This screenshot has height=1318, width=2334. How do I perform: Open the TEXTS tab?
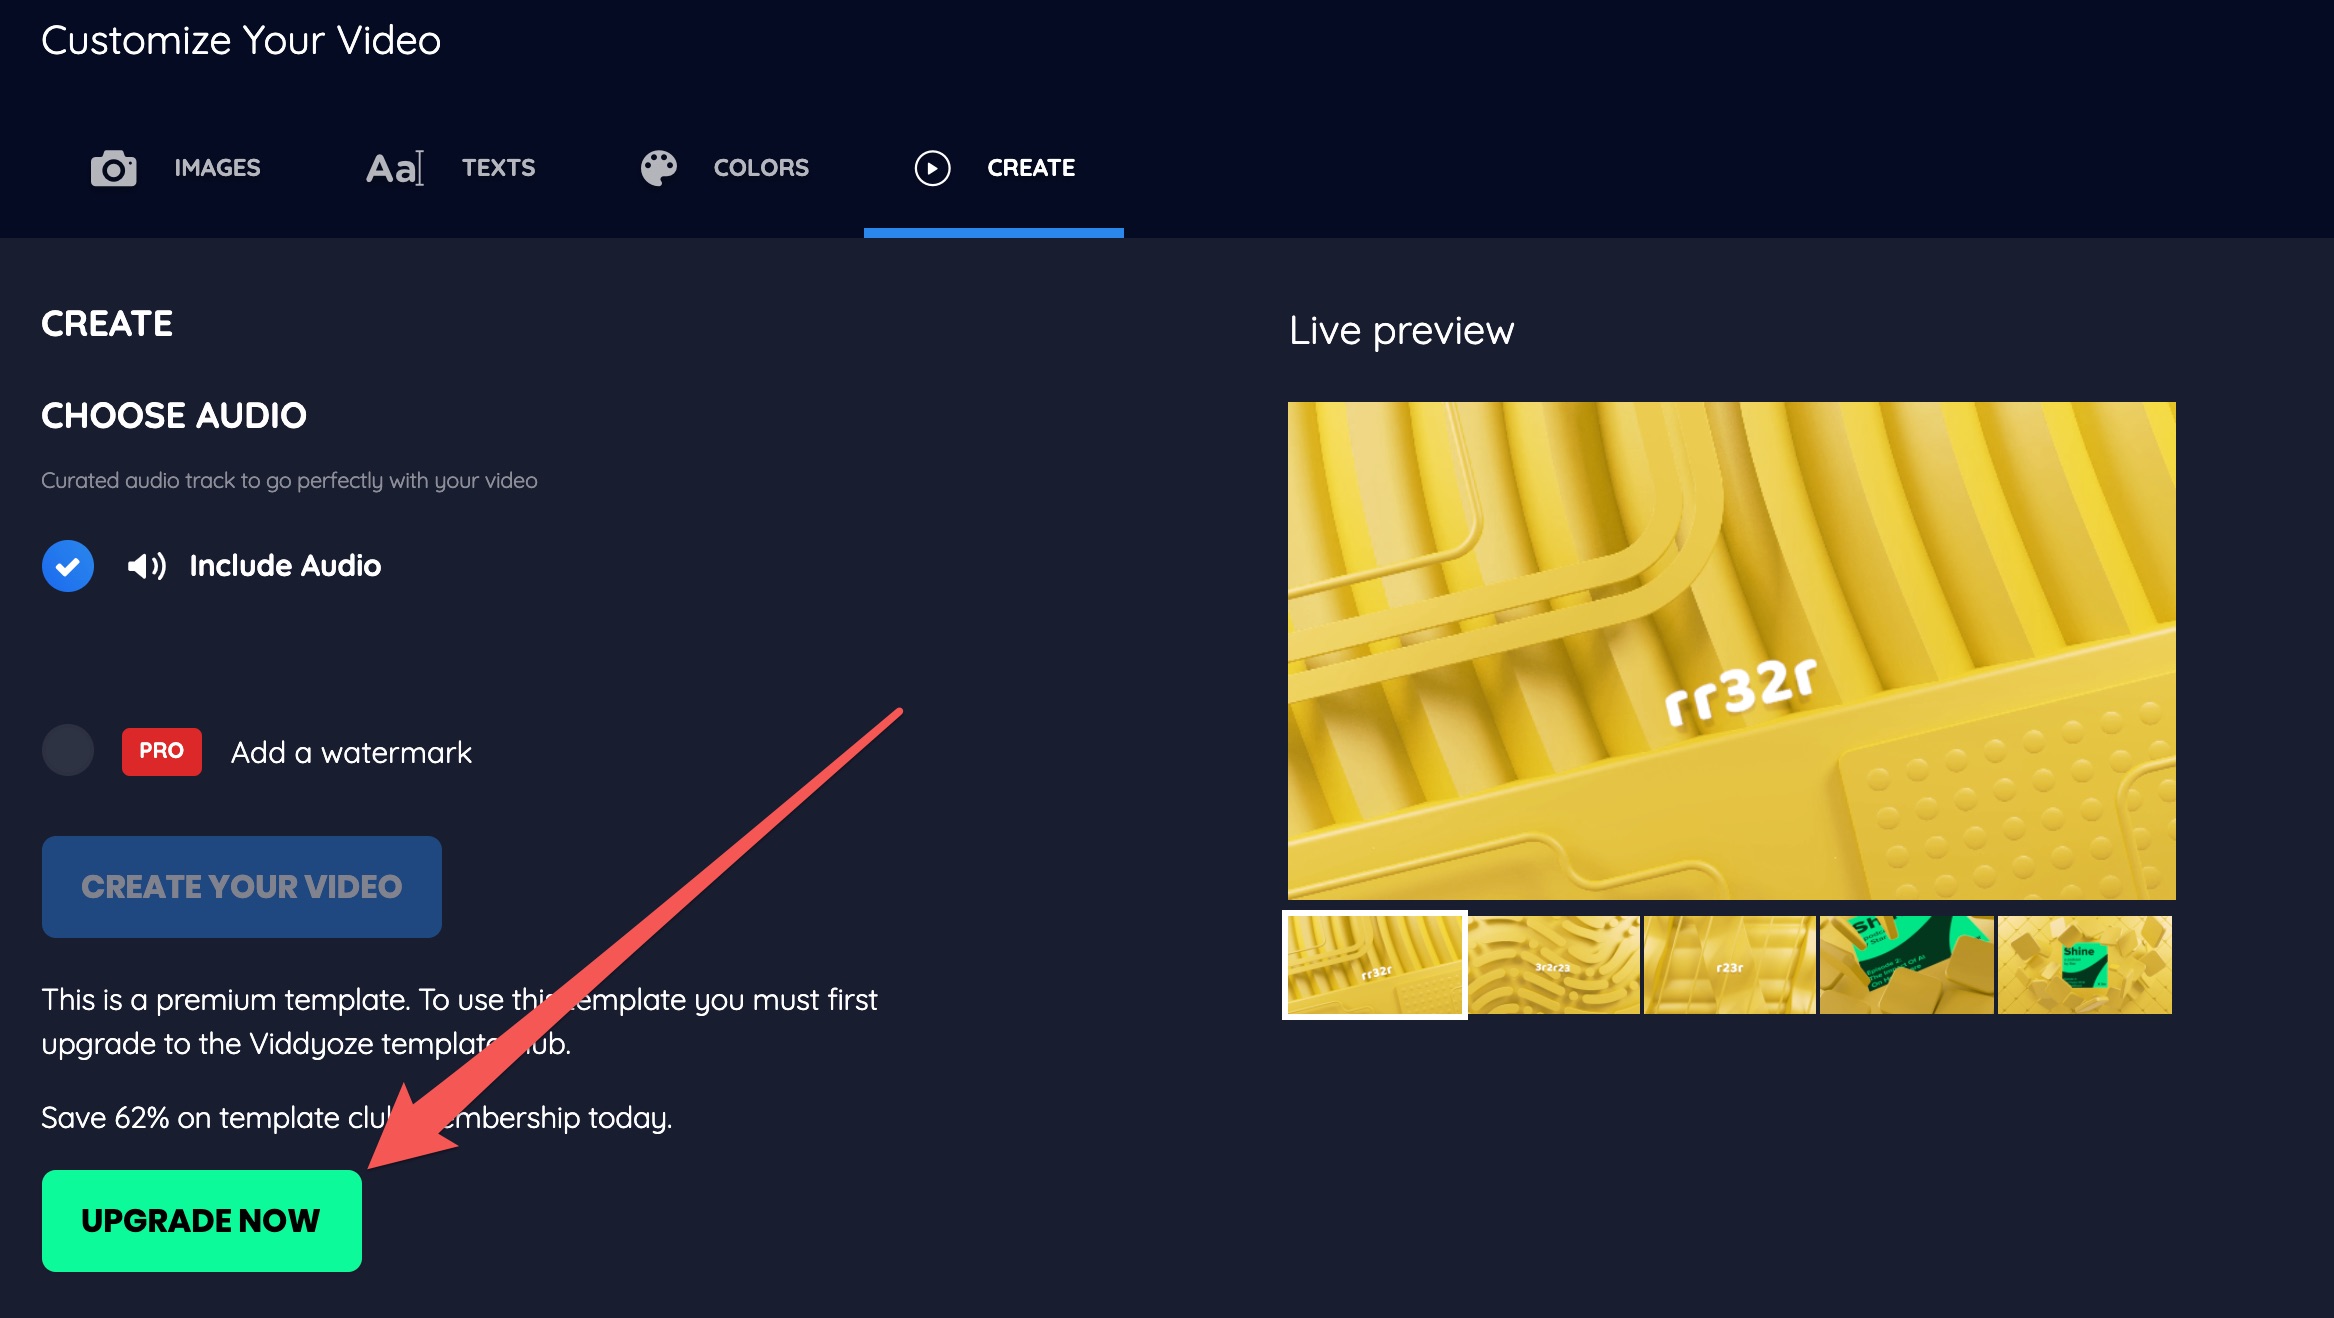(498, 168)
